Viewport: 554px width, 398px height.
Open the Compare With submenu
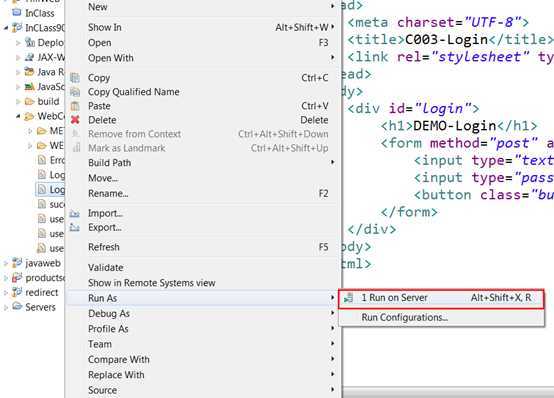pos(203,359)
